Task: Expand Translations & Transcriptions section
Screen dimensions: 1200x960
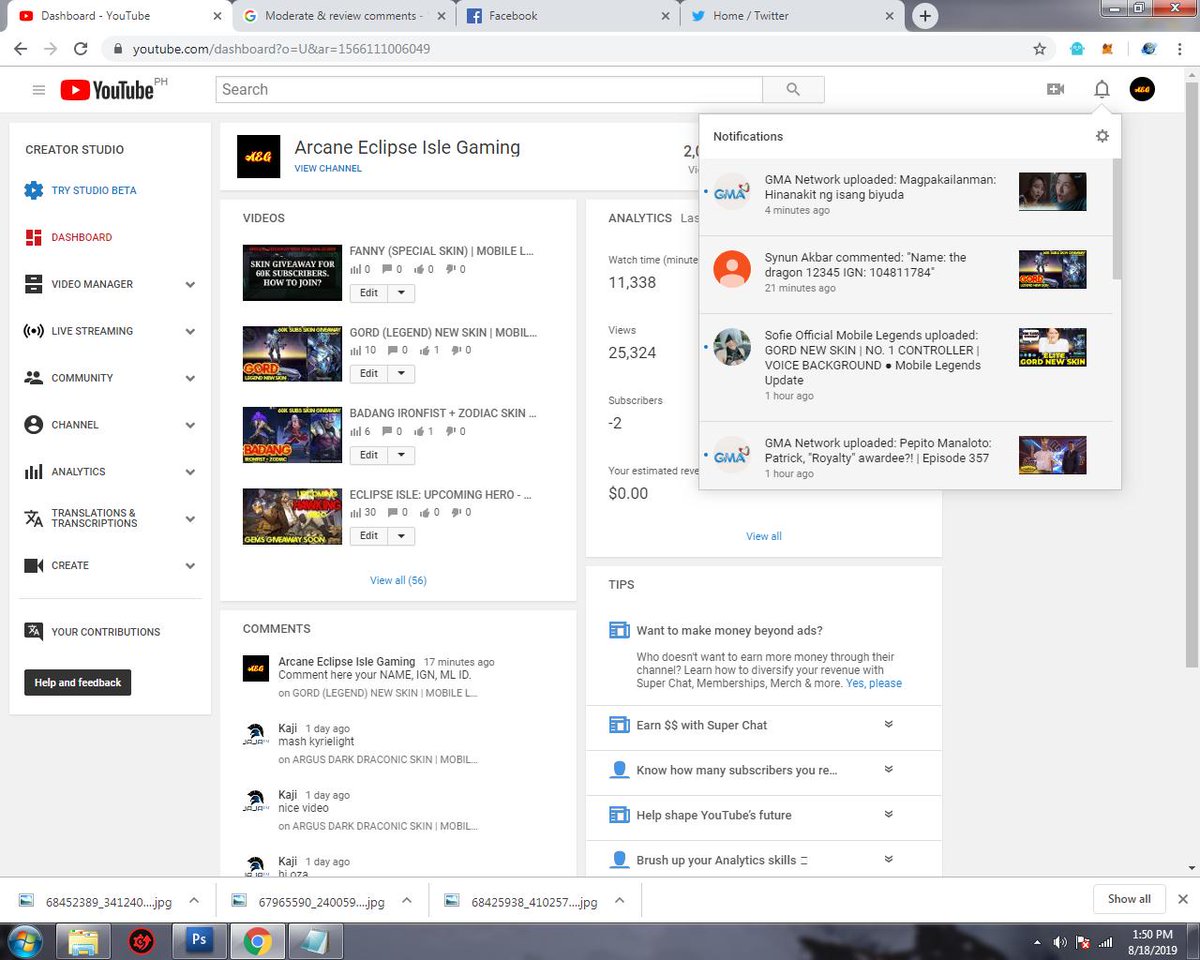Action: [190, 519]
